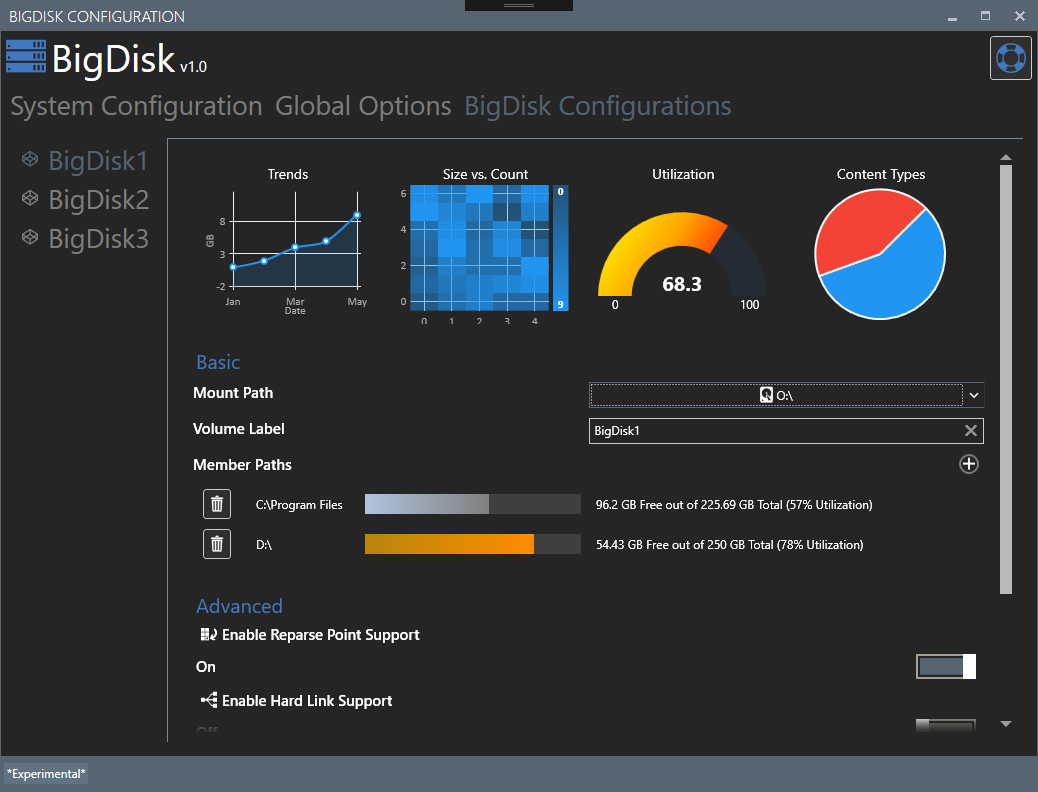The height and width of the screenshot is (792, 1038).
Task: Click the help lifebuoy icon
Action: (1010, 57)
